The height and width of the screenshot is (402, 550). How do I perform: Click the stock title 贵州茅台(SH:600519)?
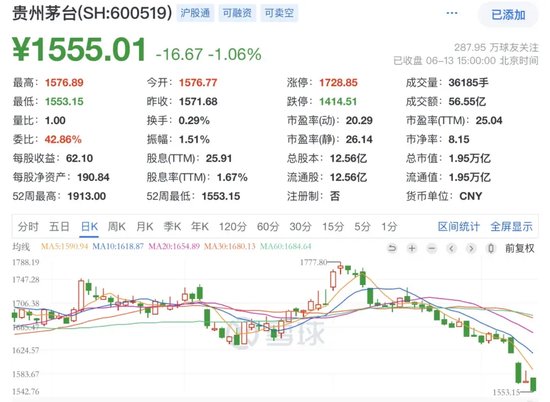[x=92, y=13]
